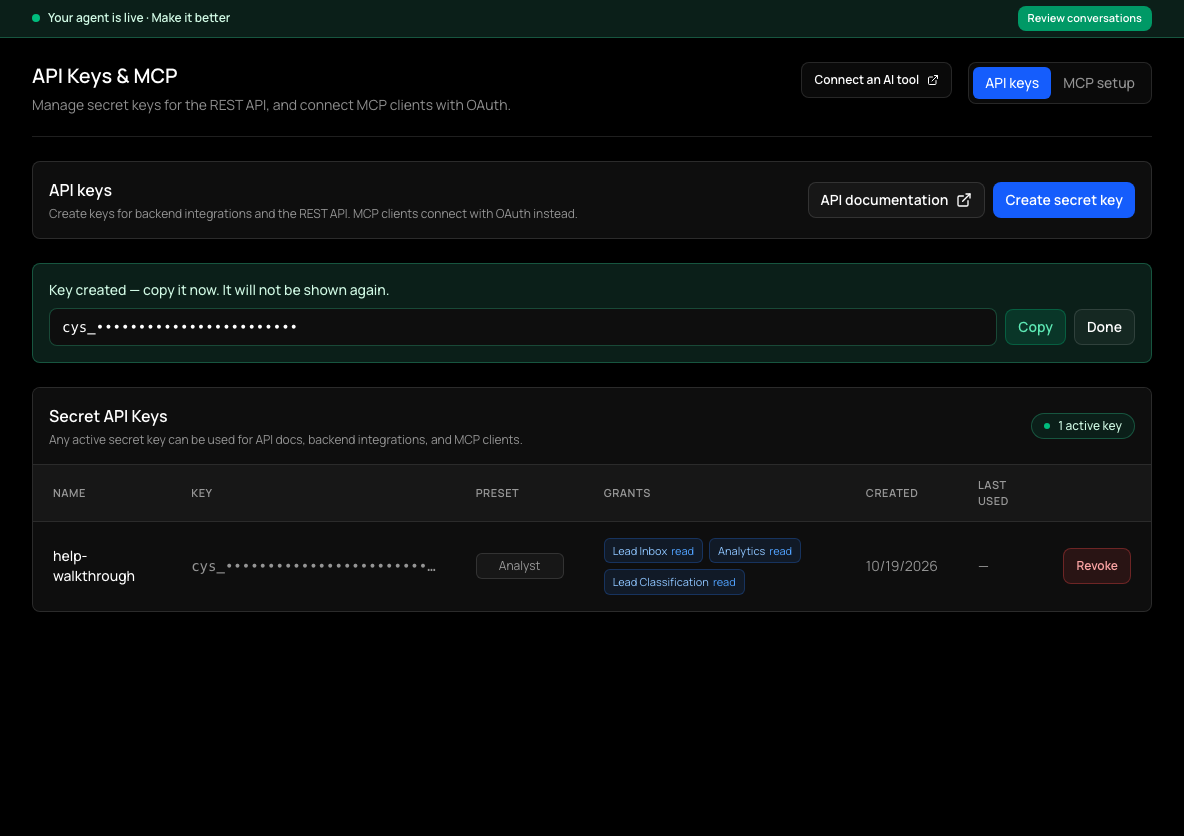Switch to the MCP setup tab
Image resolution: width=1184 pixels, height=836 pixels.
coord(1098,83)
